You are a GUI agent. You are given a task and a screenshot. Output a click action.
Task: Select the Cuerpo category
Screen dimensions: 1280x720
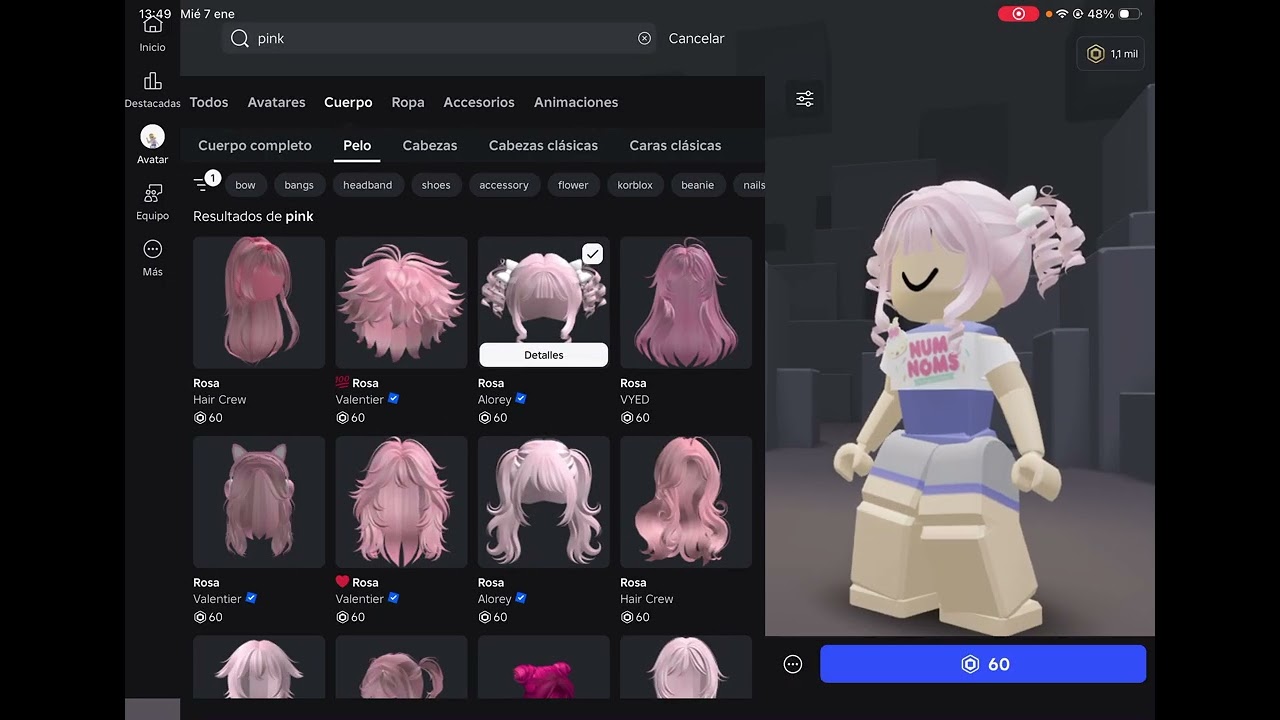(348, 102)
